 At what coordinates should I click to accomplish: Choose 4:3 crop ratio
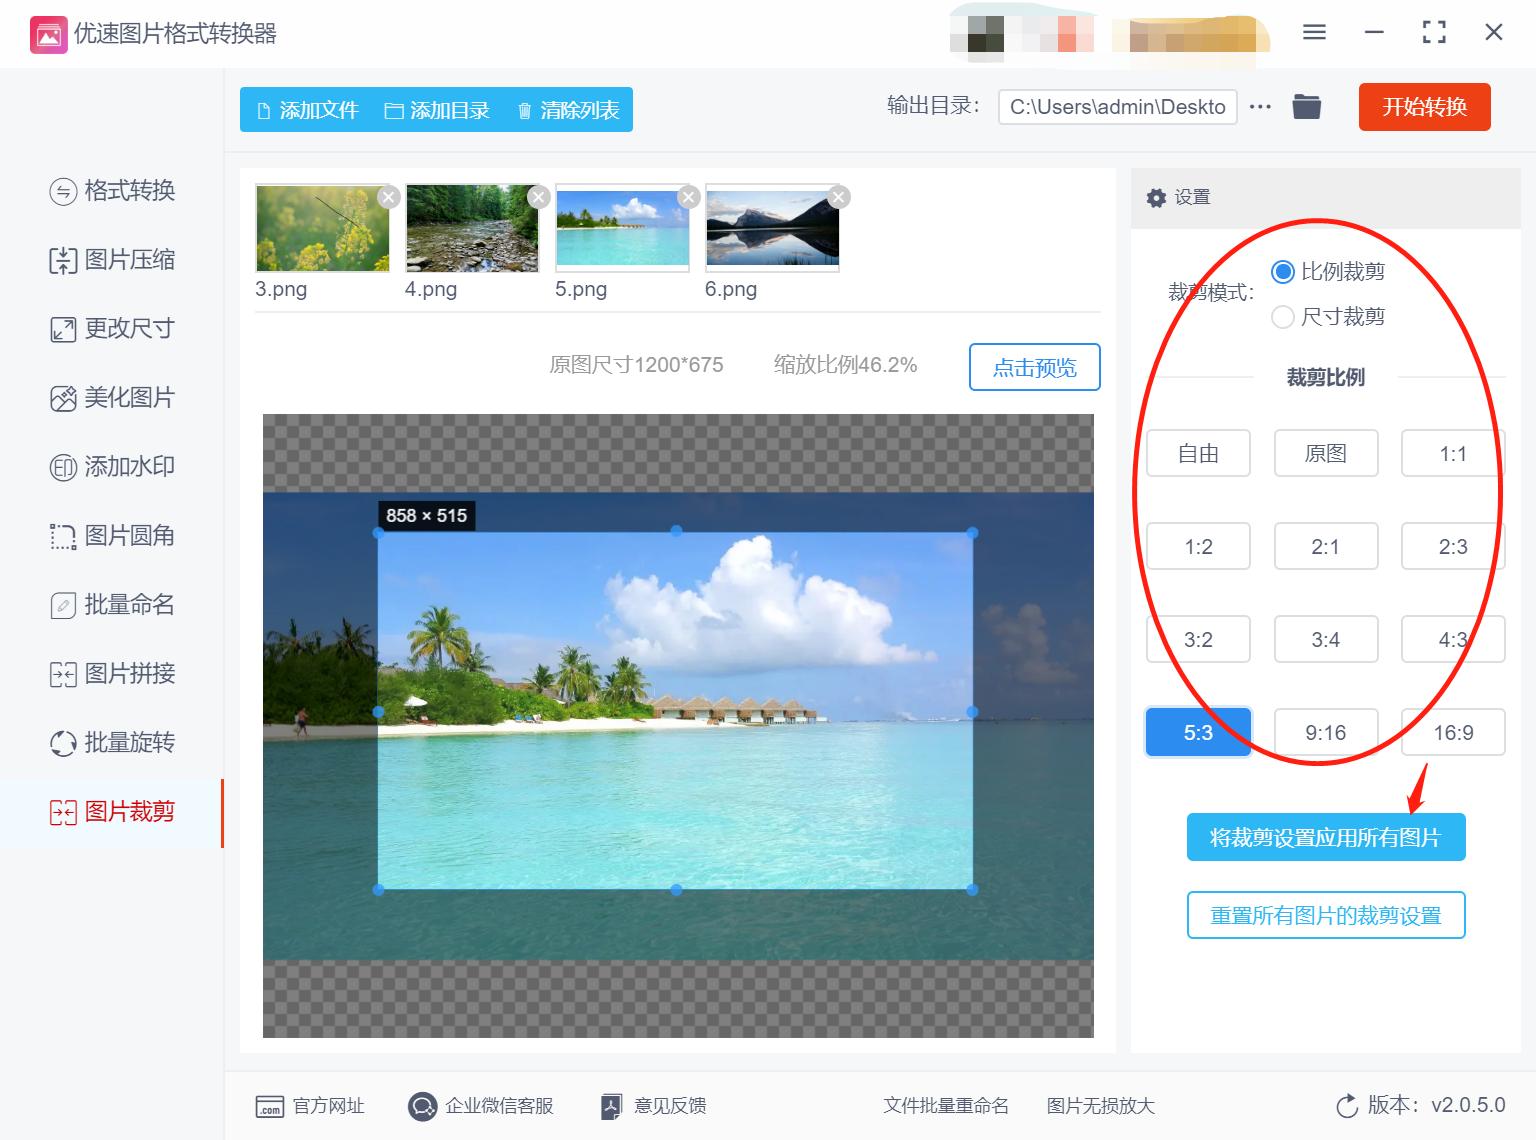(x=1453, y=639)
